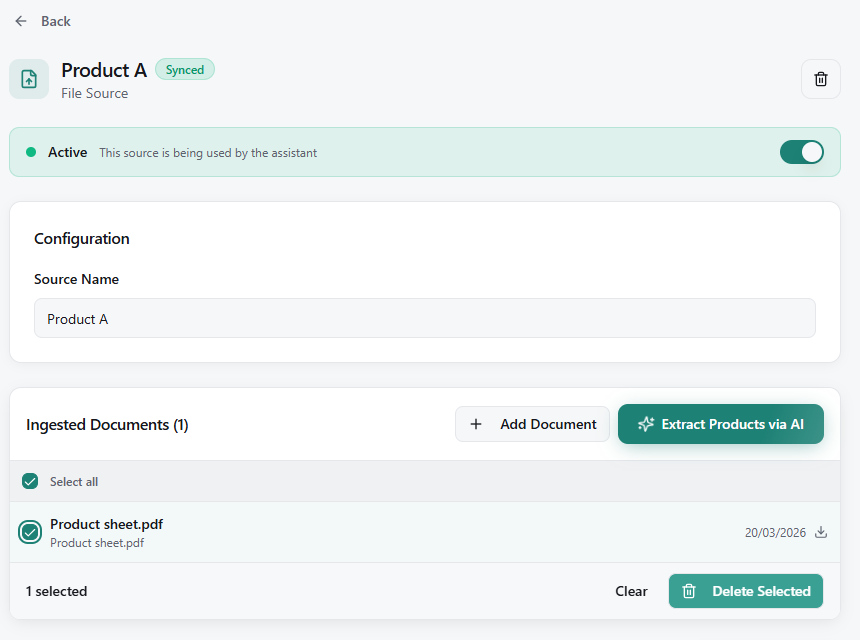Click the trash icon to delete source
Screen dimensions: 860x640
[x=820, y=79]
